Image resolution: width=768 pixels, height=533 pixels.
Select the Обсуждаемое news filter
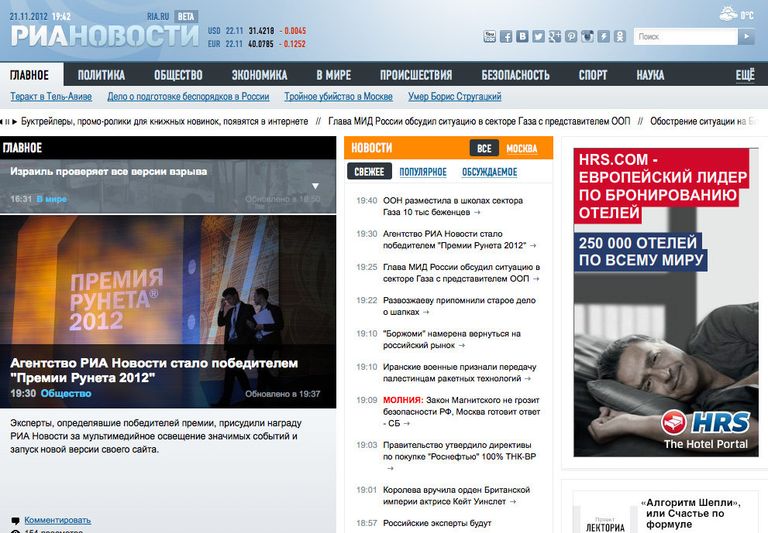point(489,172)
